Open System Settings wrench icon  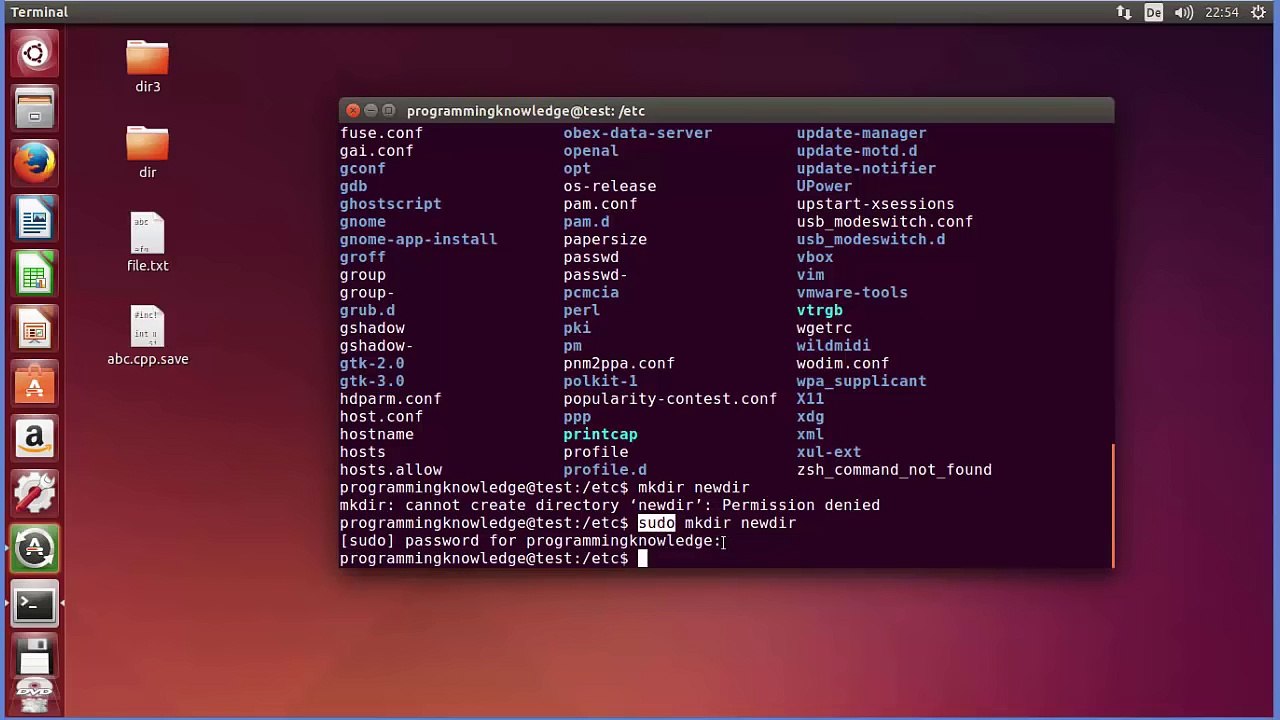pyautogui.click(x=34, y=494)
